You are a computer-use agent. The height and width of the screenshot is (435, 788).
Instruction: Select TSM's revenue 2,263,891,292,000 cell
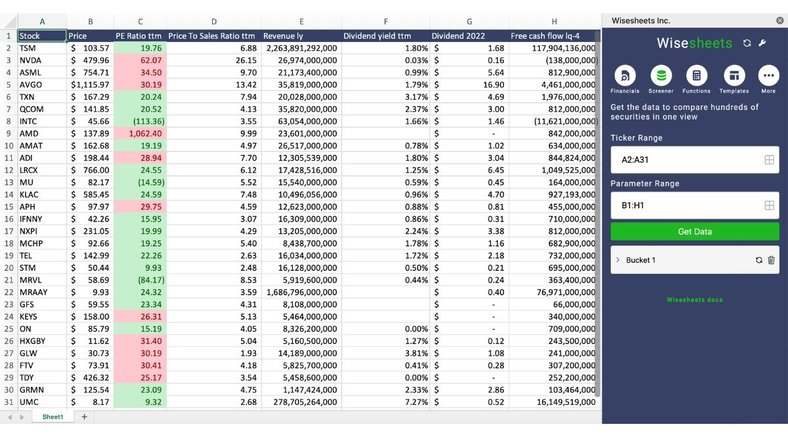pyautogui.click(x=301, y=48)
